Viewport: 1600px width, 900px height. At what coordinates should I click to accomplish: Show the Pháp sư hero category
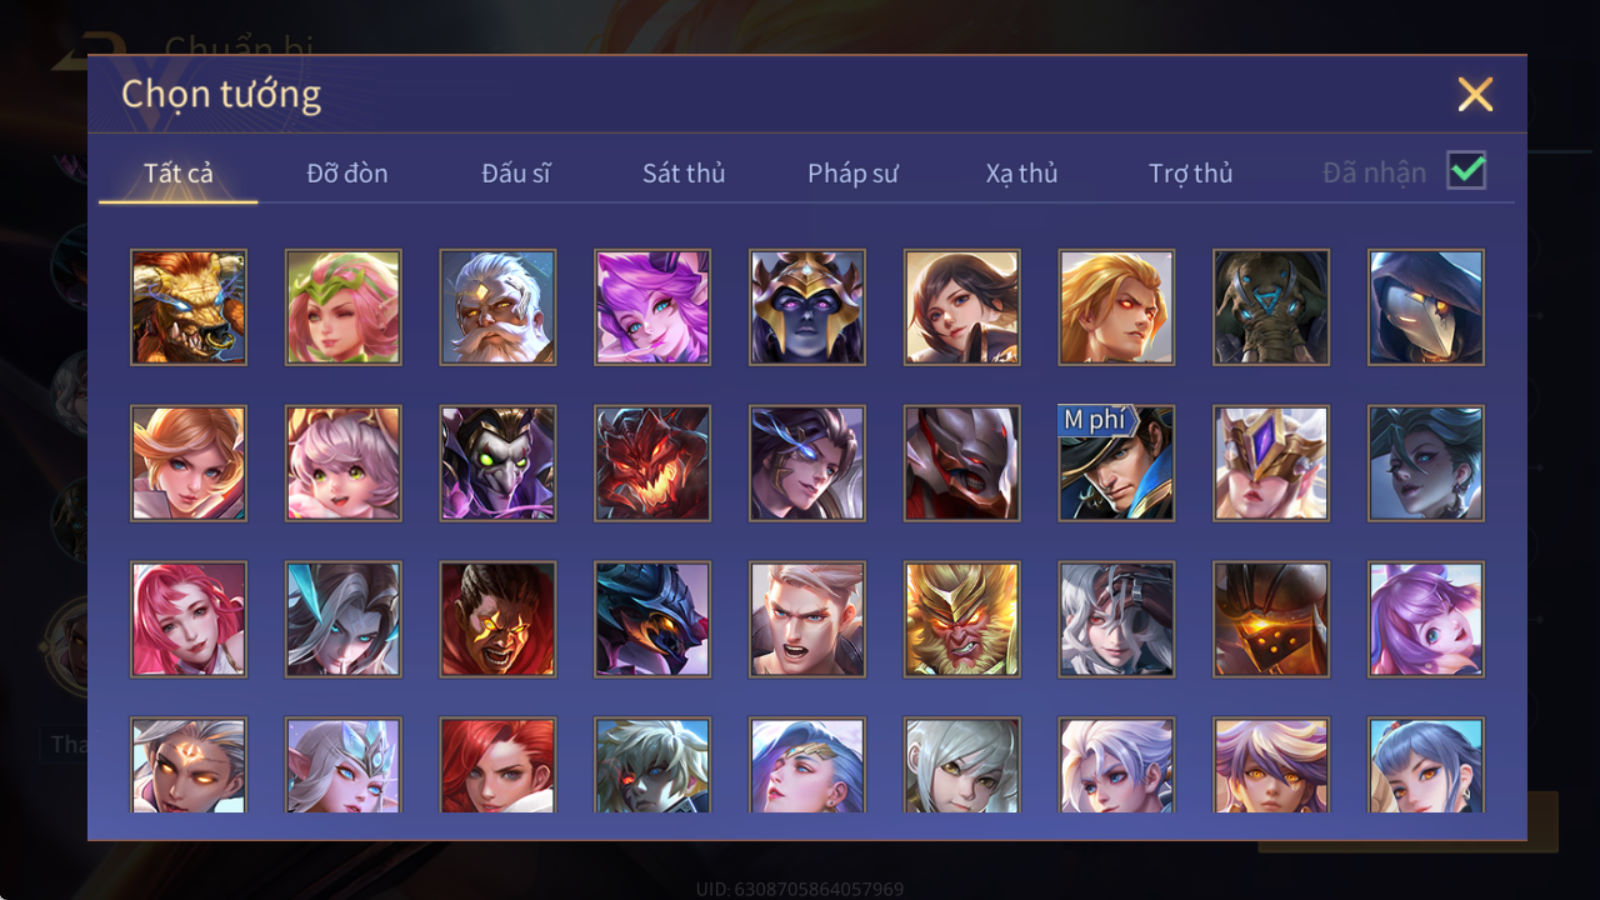coord(852,173)
